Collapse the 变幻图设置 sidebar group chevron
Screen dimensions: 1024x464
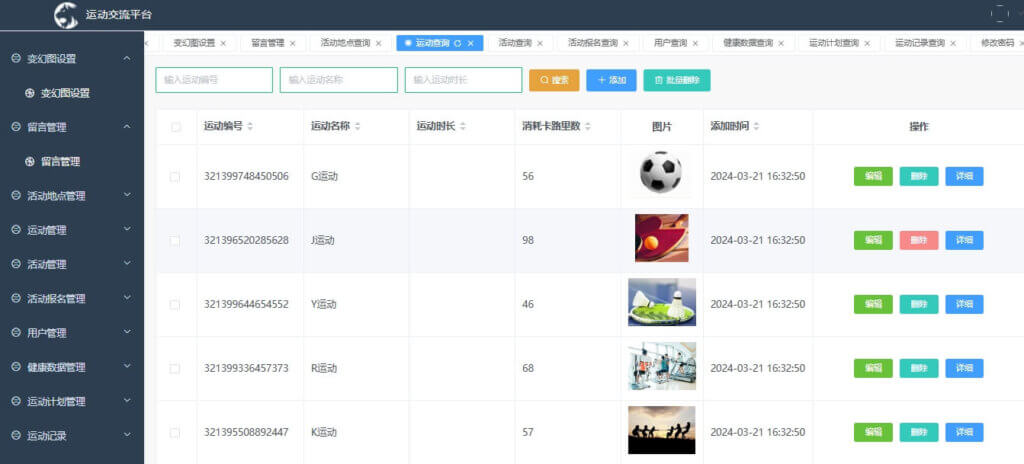point(127,58)
